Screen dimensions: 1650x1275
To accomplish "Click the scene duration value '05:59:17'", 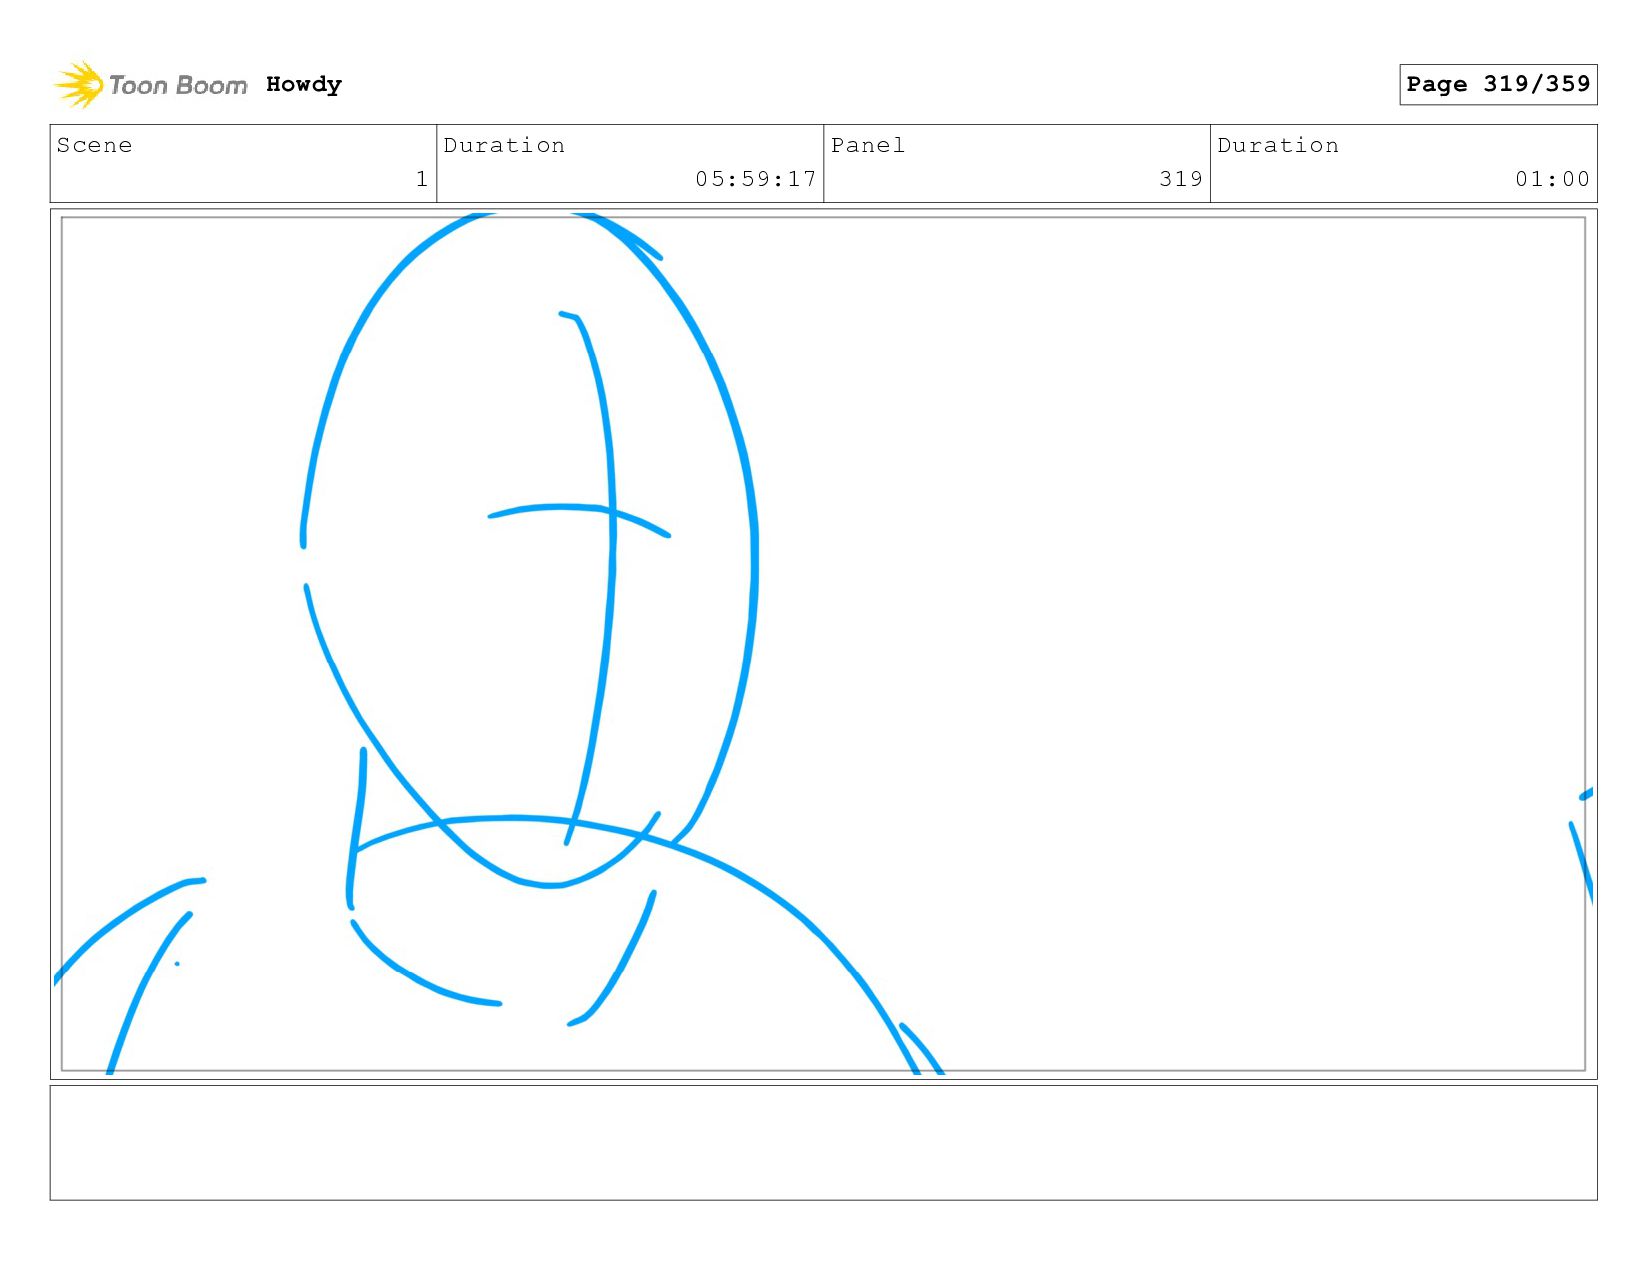I will (756, 179).
